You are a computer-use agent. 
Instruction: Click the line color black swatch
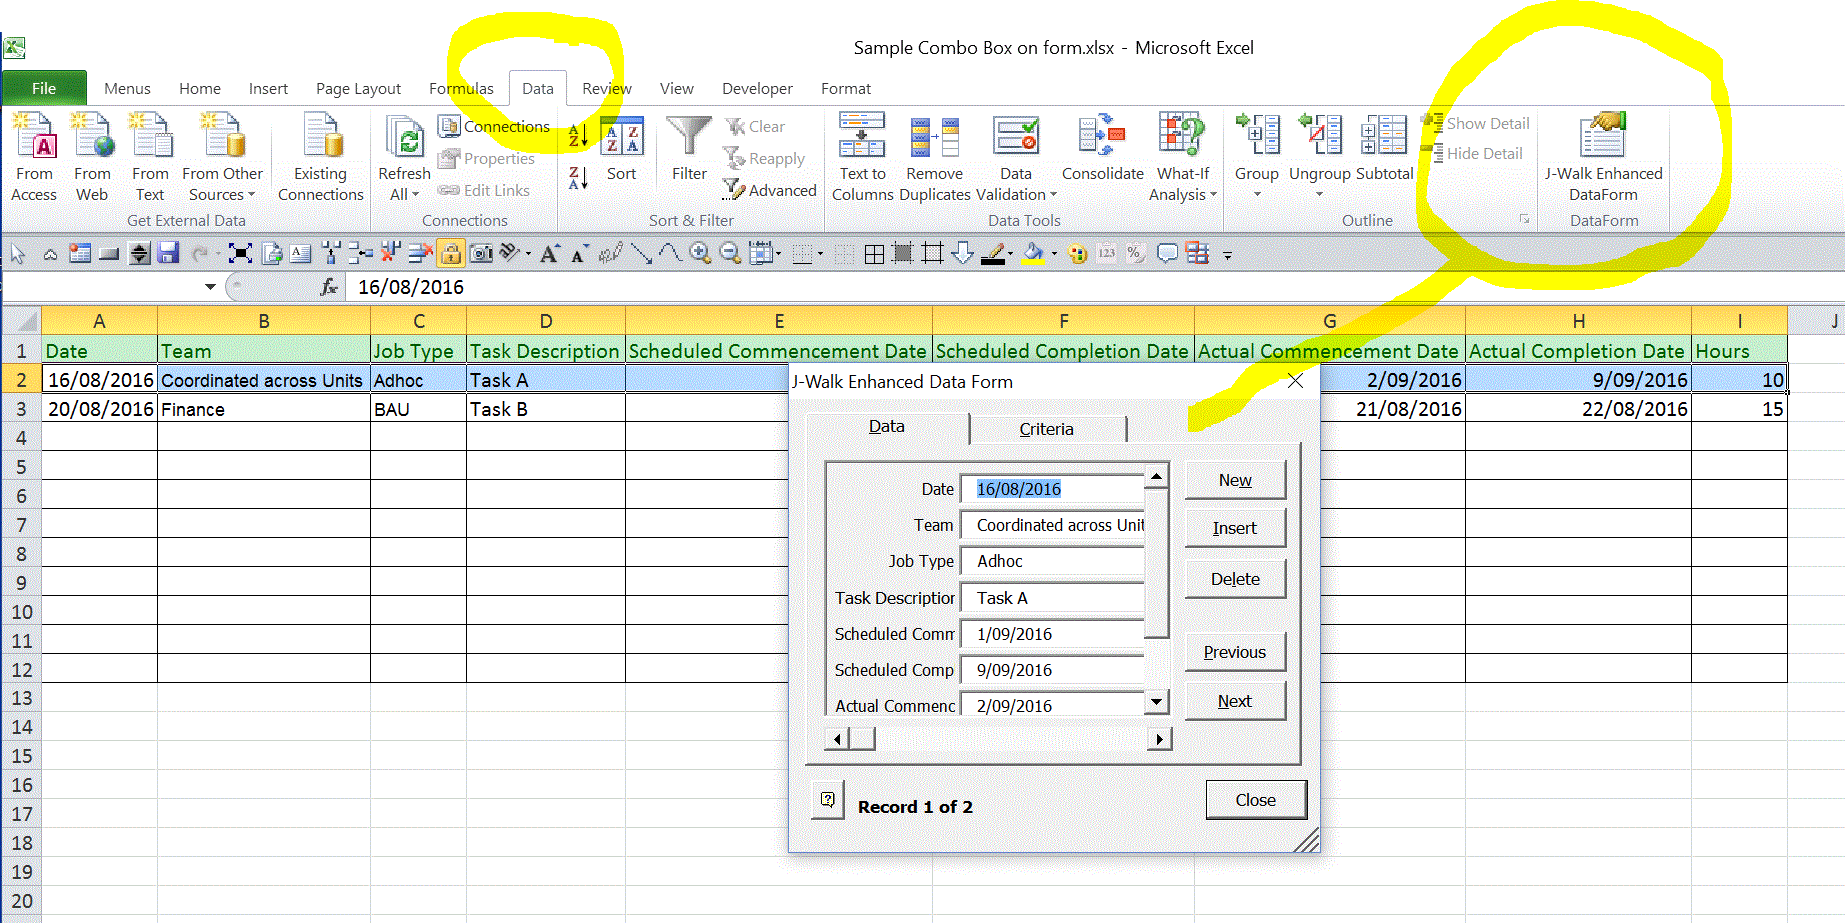pos(993,253)
